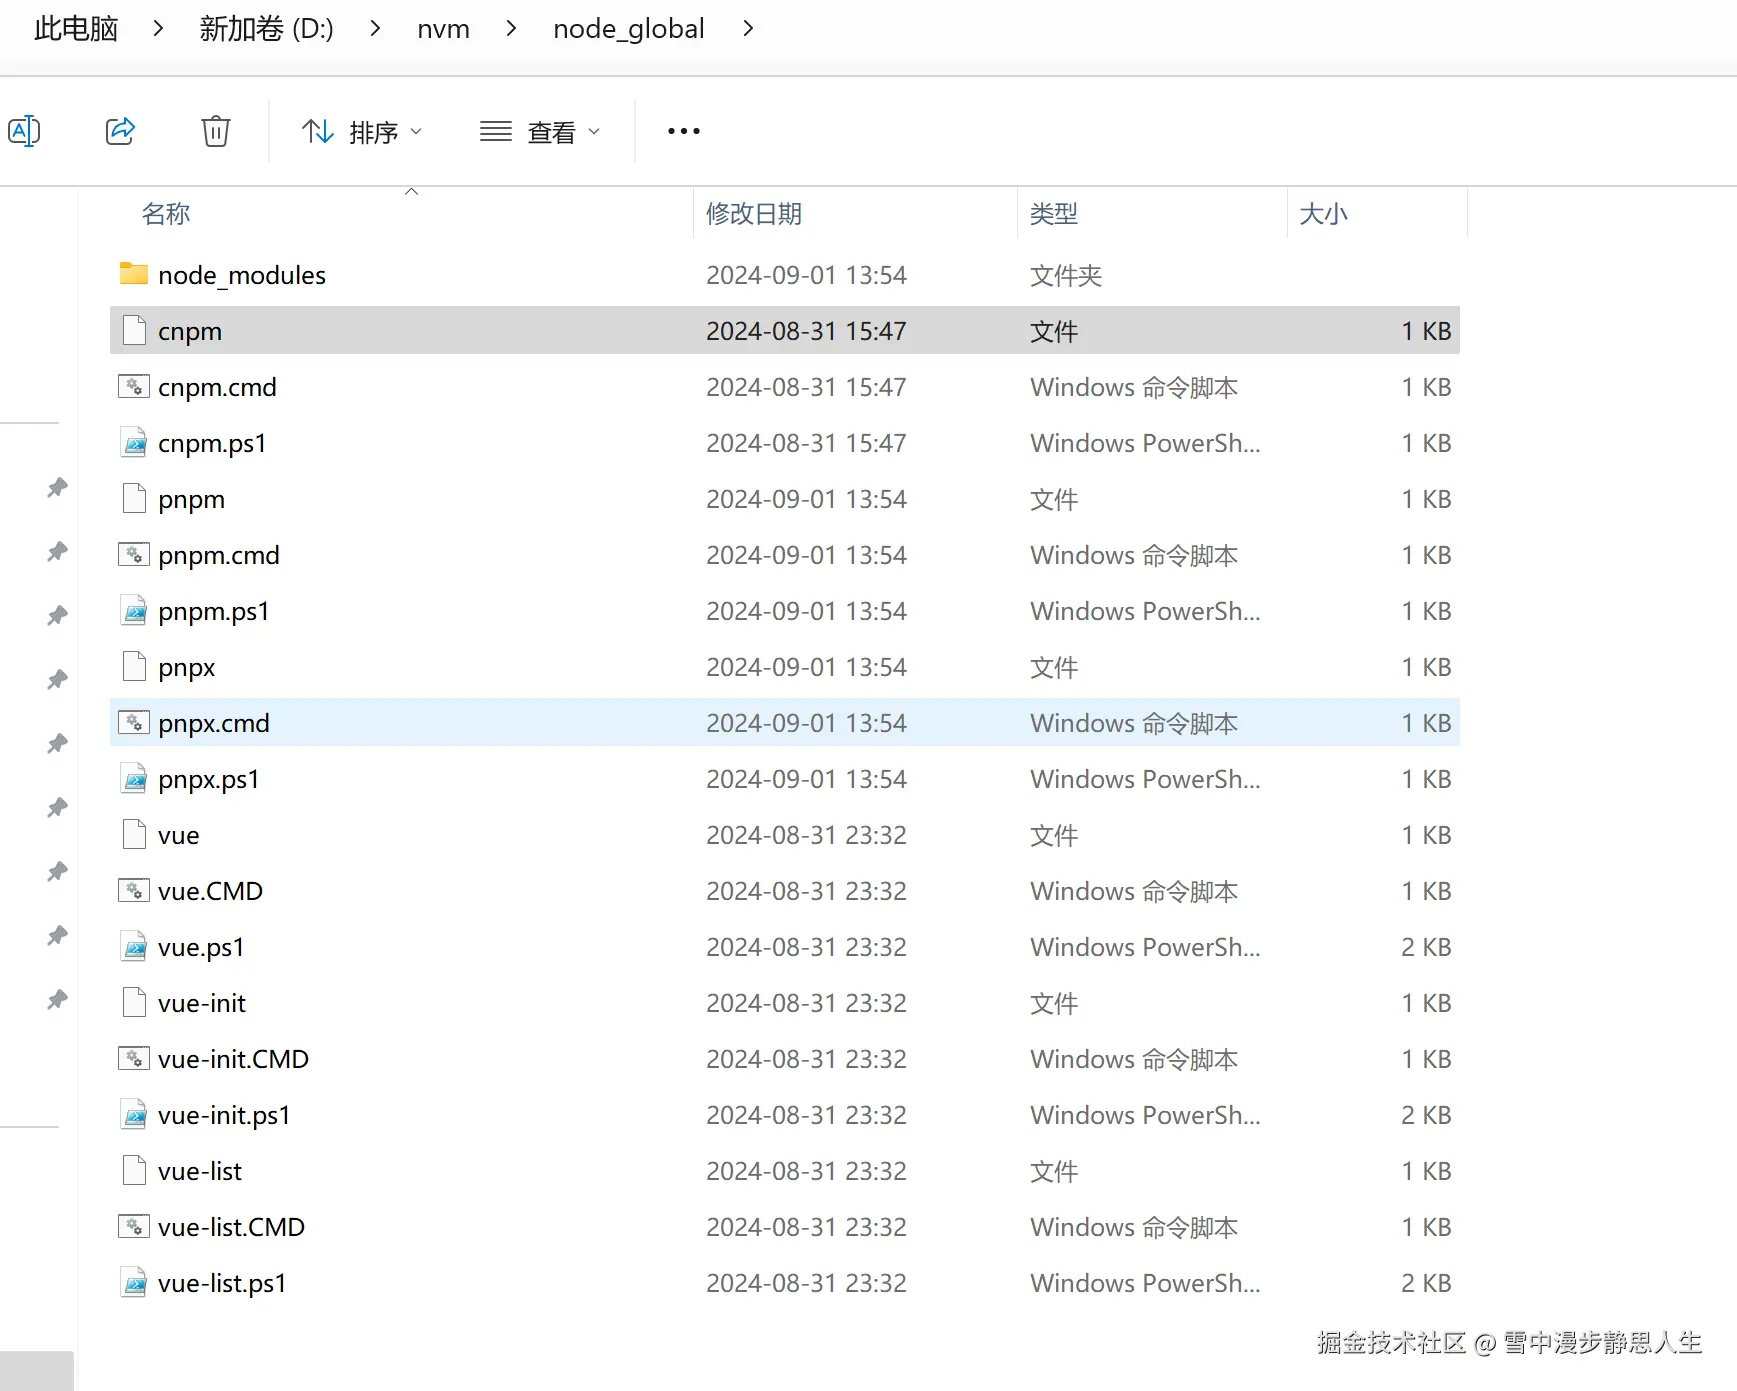Click the date of the cnpm.ps1 row
The width and height of the screenshot is (1737, 1391).
[x=806, y=443]
